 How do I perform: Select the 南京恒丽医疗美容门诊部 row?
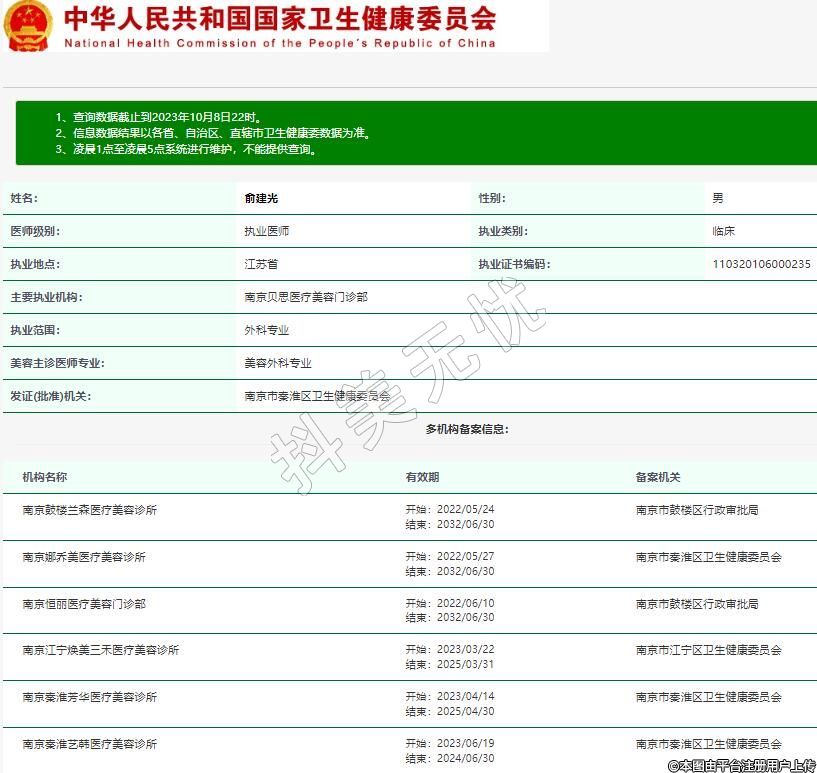(x=84, y=604)
